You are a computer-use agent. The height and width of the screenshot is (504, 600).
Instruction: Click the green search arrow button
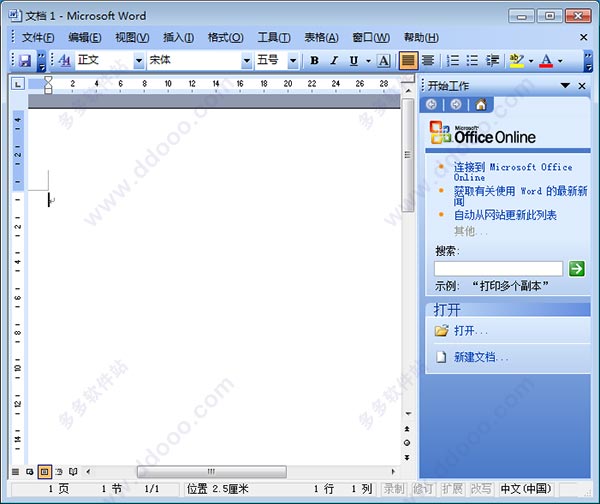[577, 269]
